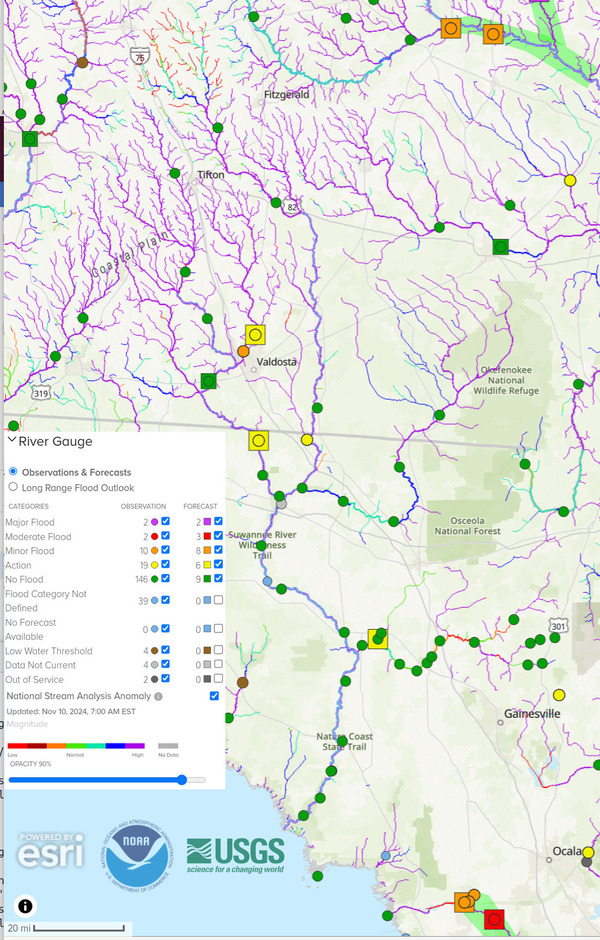The height and width of the screenshot is (940, 600).
Task: Toggle Moderate Flood forecast checkbox
Action: point(218,535)
